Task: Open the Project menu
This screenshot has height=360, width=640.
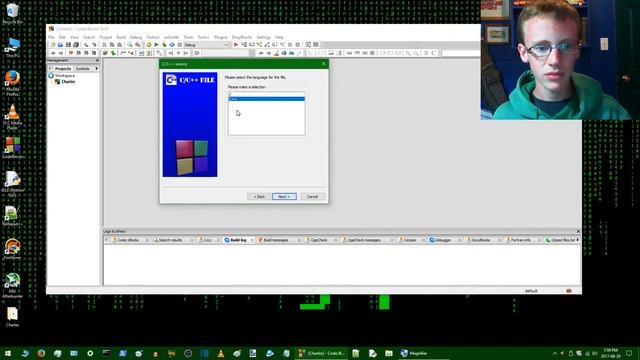Action: click(106, 37)
